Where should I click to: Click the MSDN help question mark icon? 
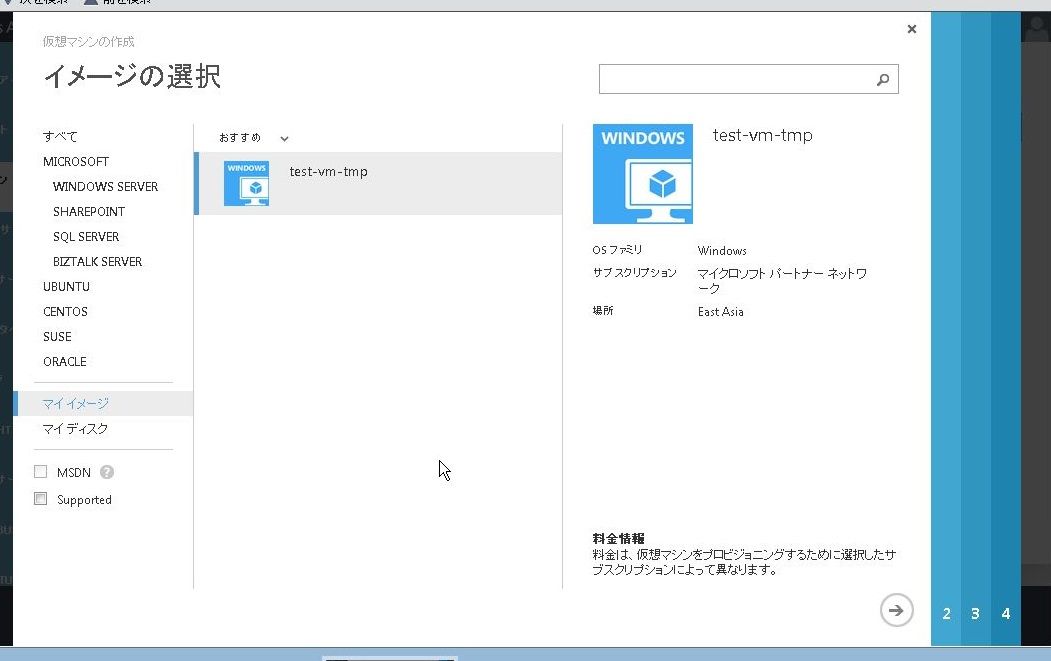107,473
